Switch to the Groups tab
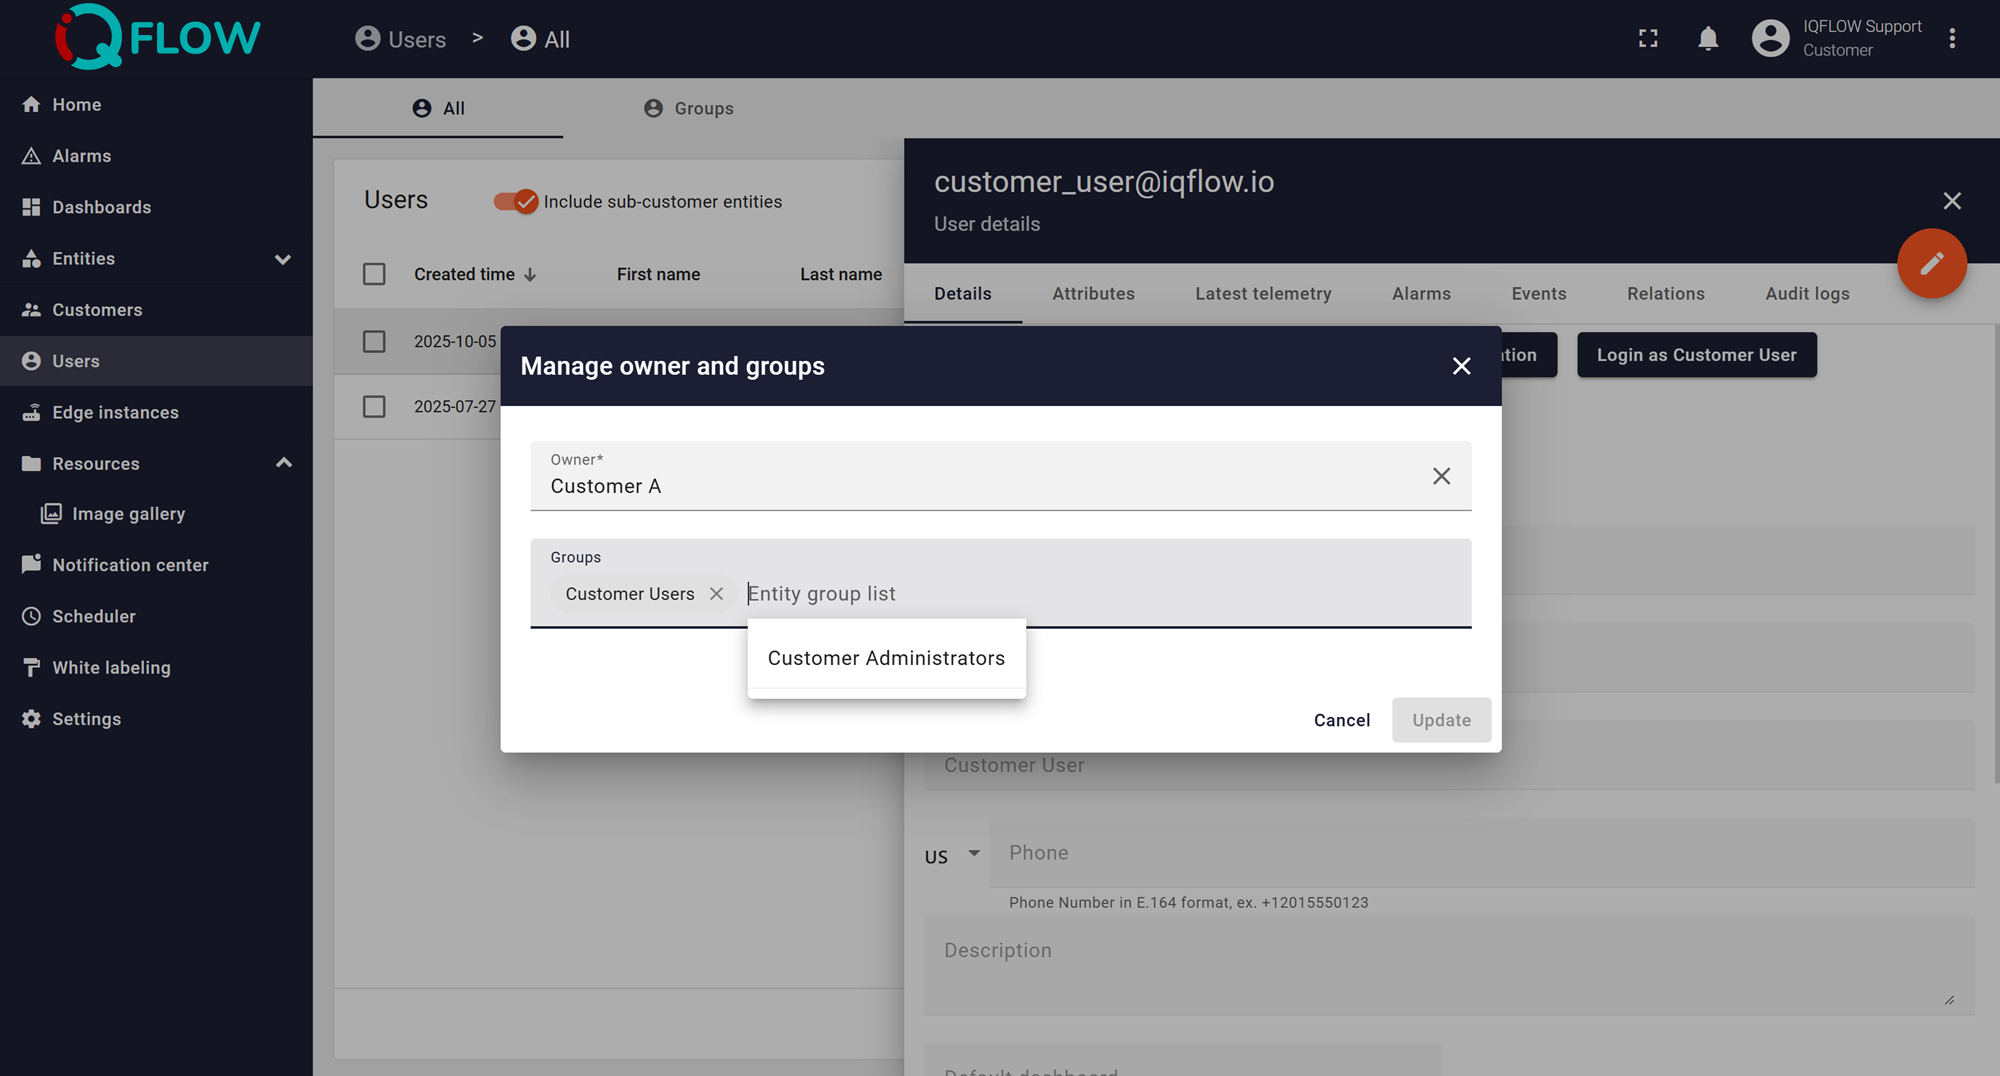 (x=688, y=109)
